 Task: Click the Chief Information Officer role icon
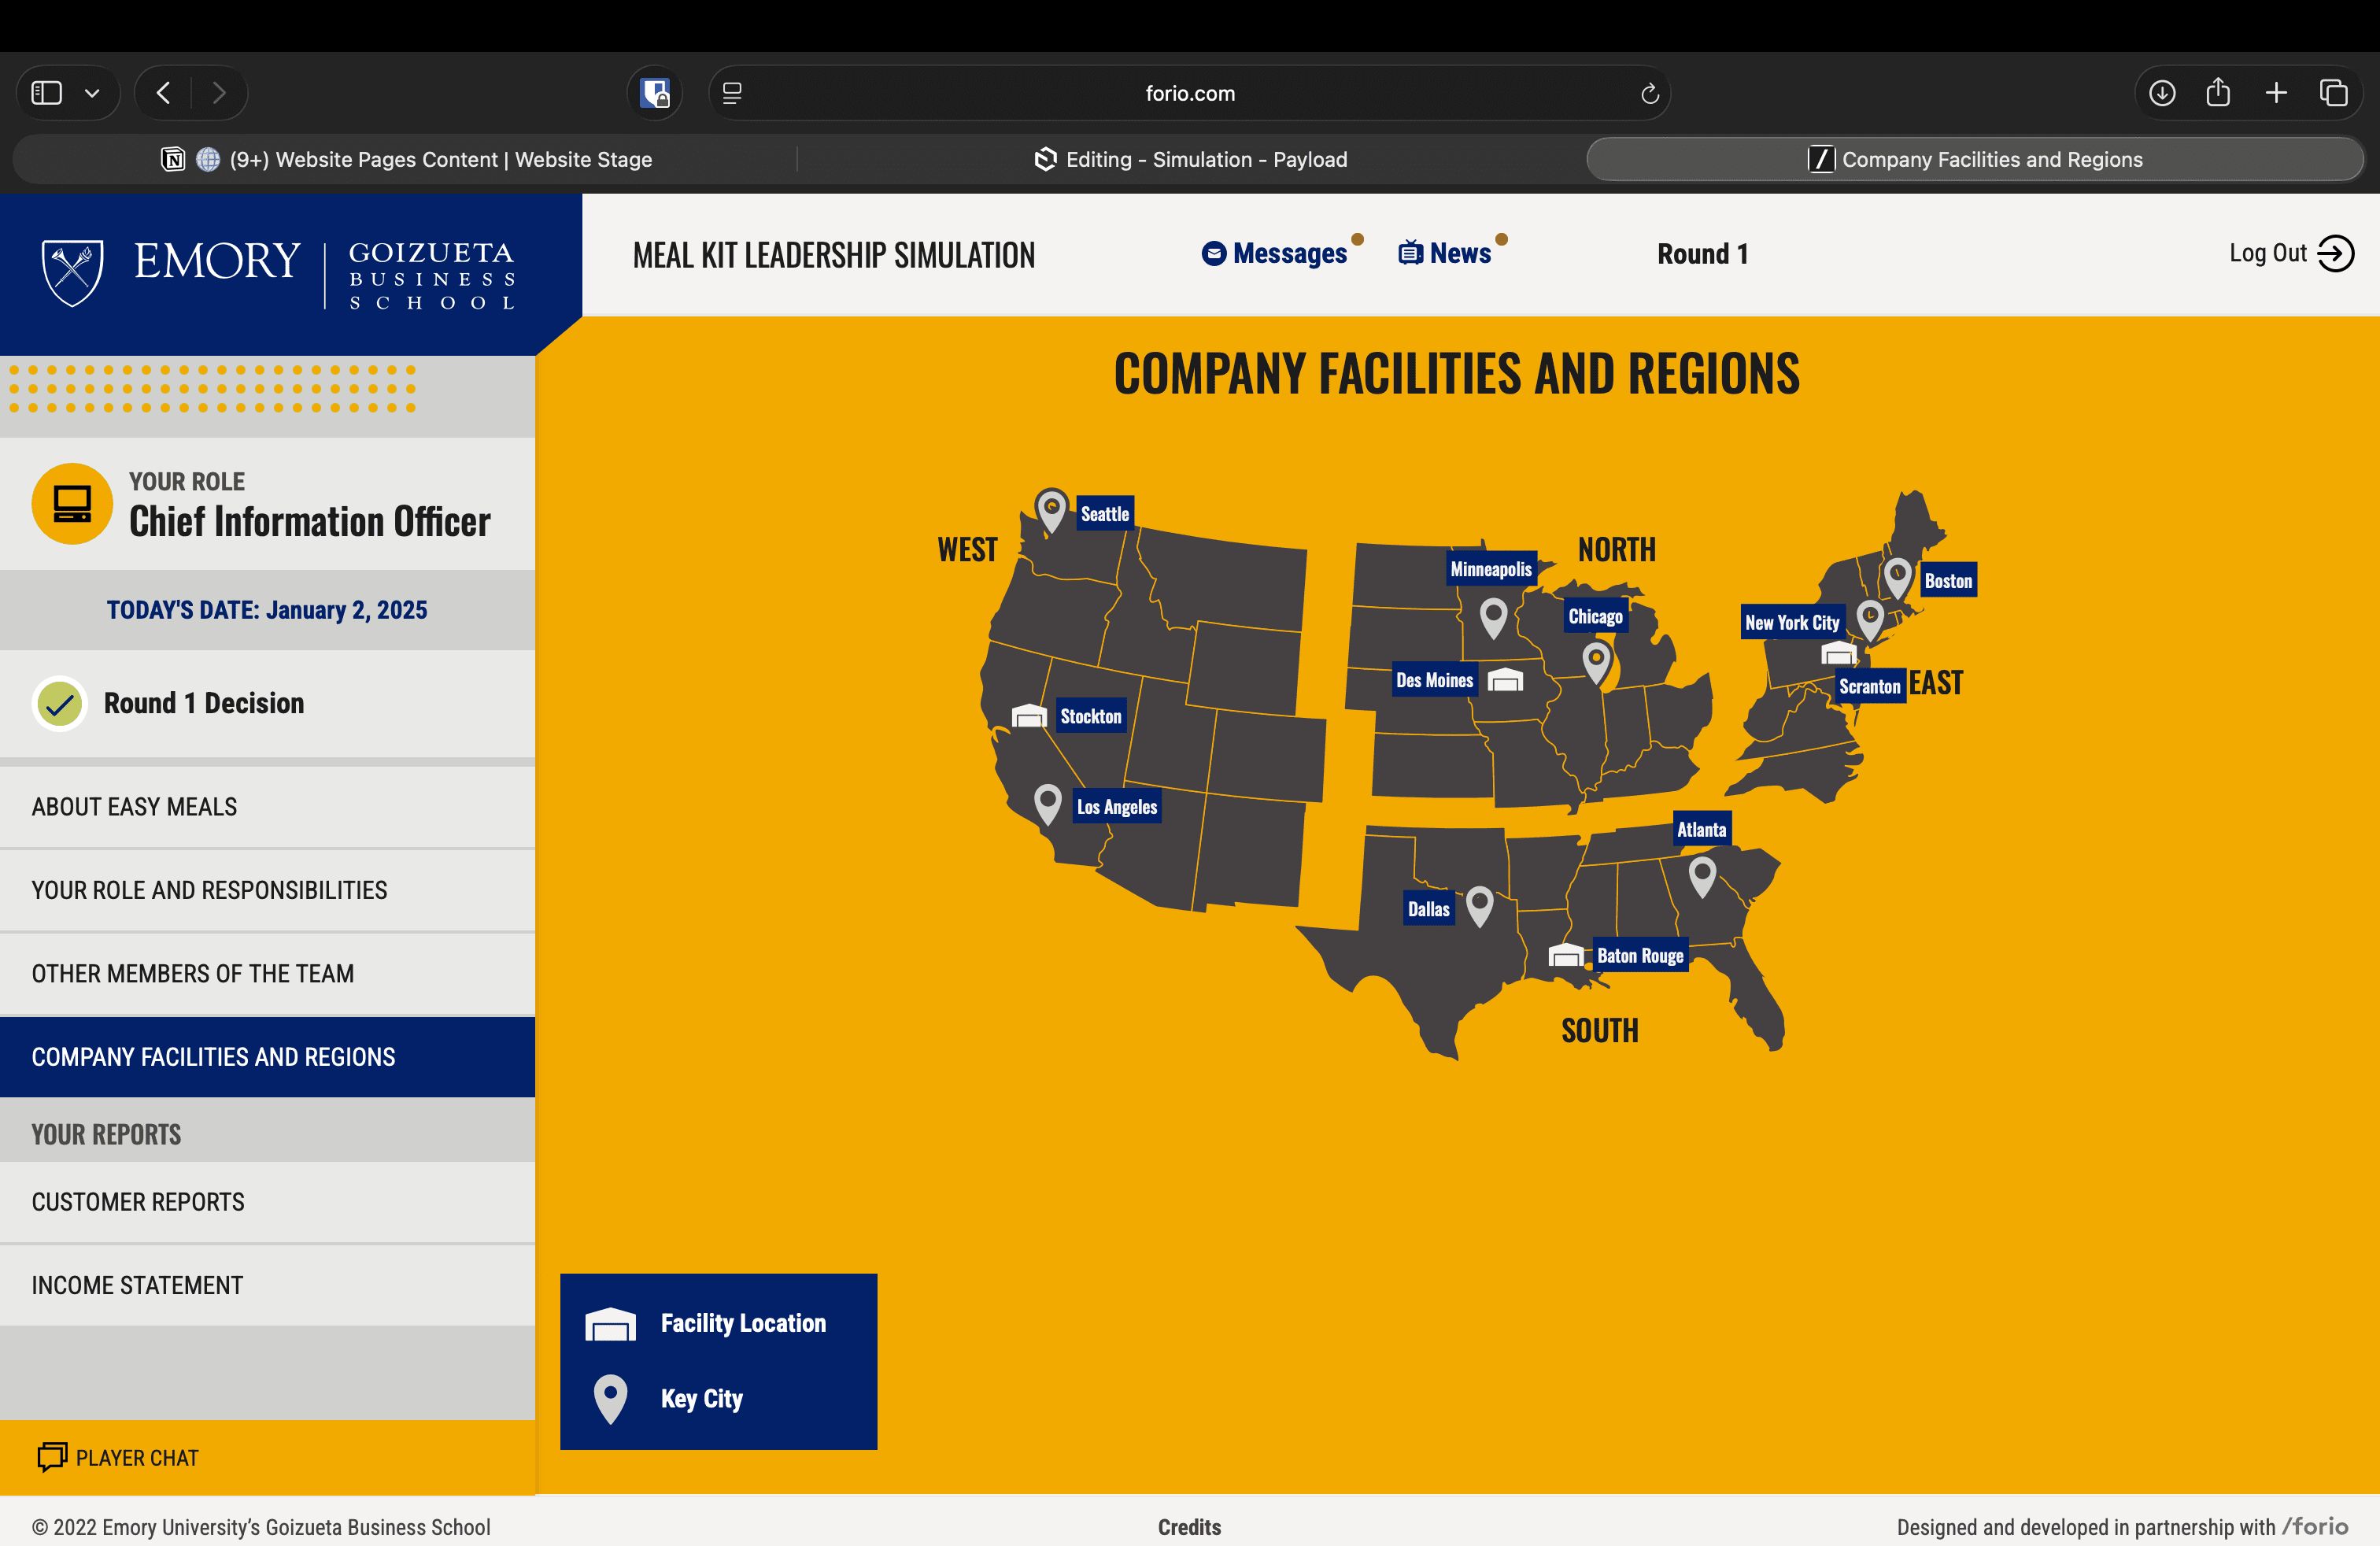tap(72, 503)
